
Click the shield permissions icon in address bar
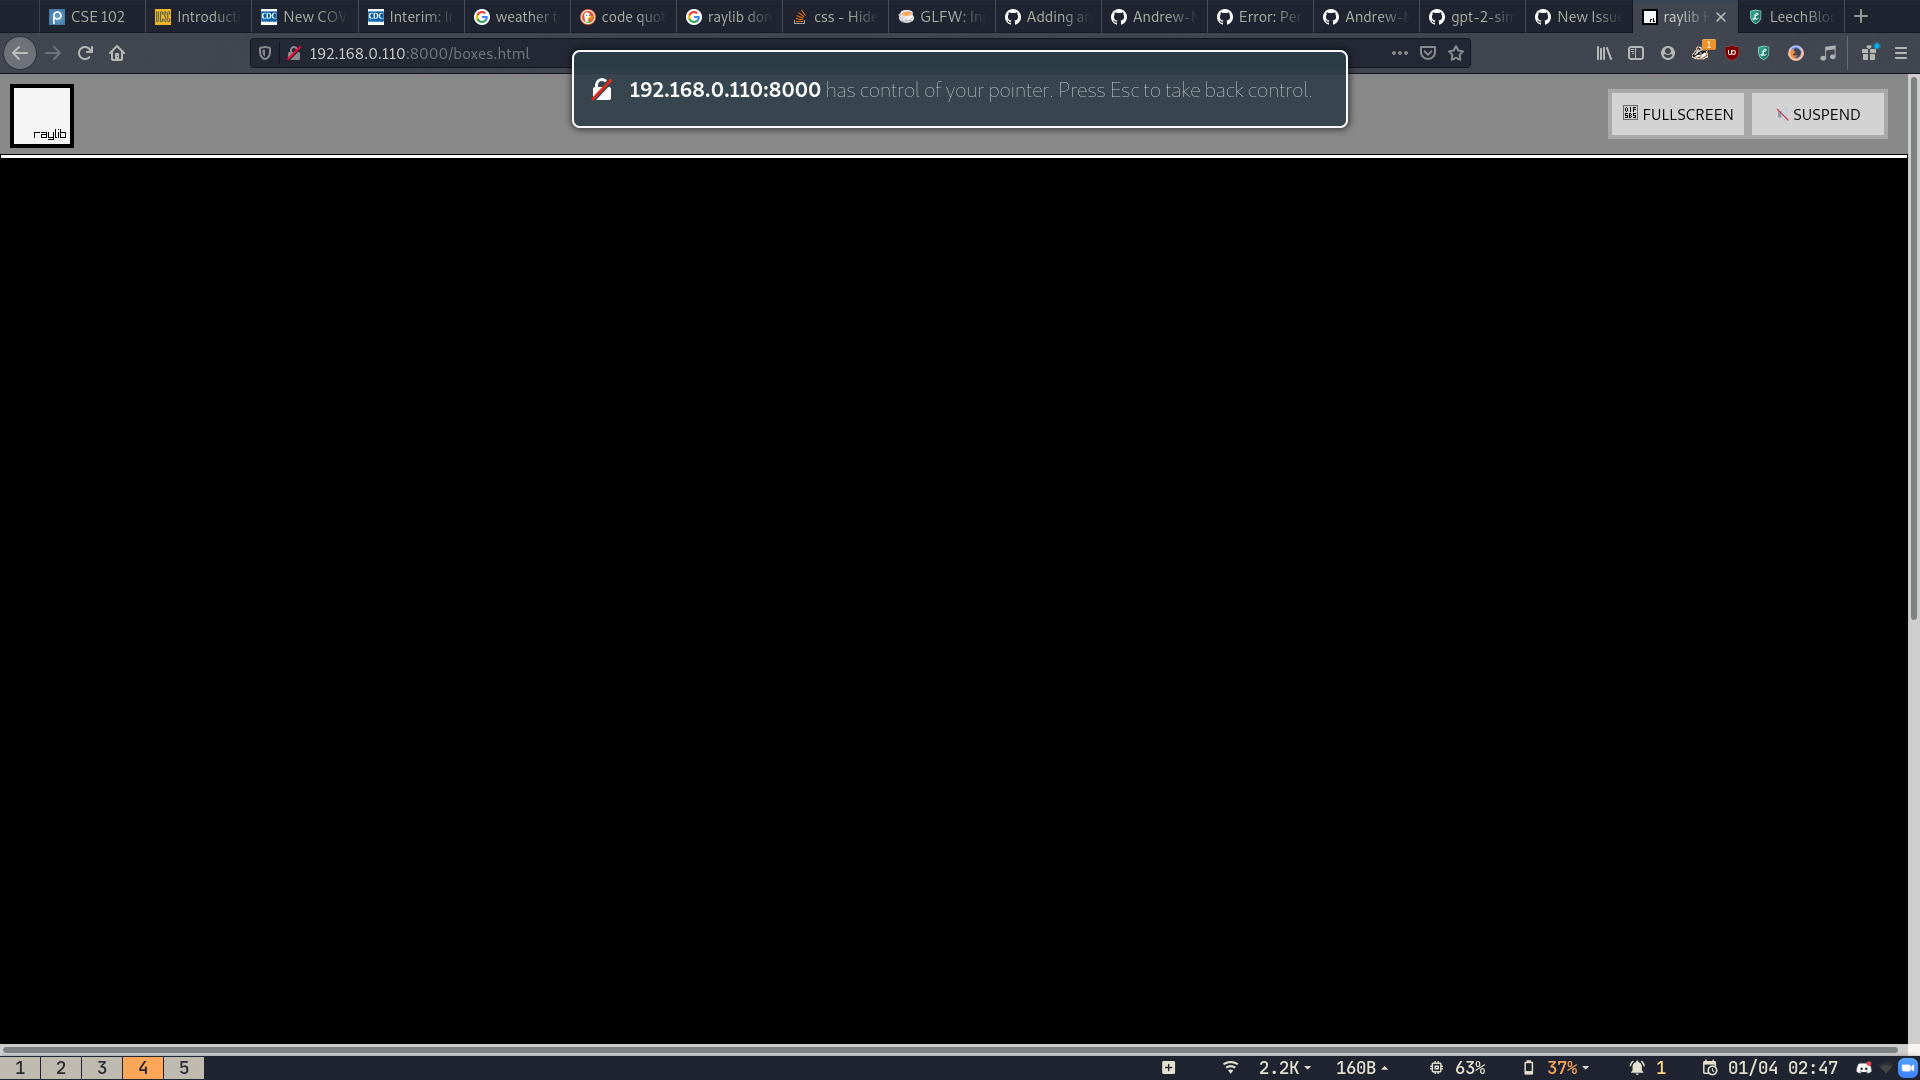tap(263, 53)
